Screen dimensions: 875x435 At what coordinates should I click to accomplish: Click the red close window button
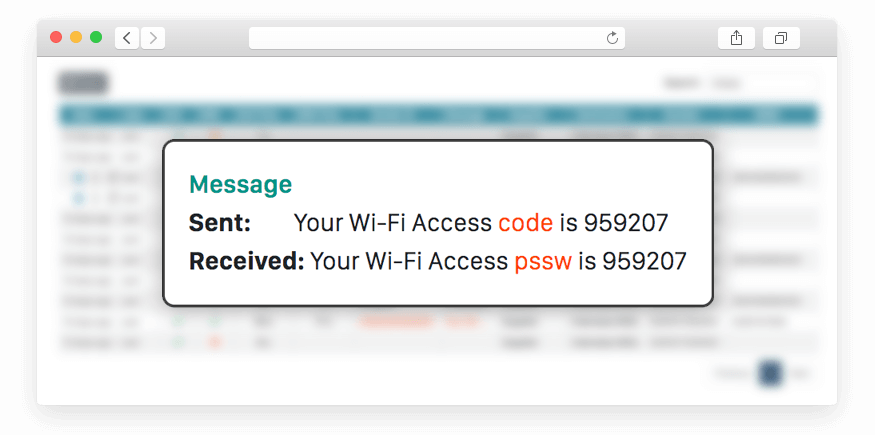tap(56, 37)
